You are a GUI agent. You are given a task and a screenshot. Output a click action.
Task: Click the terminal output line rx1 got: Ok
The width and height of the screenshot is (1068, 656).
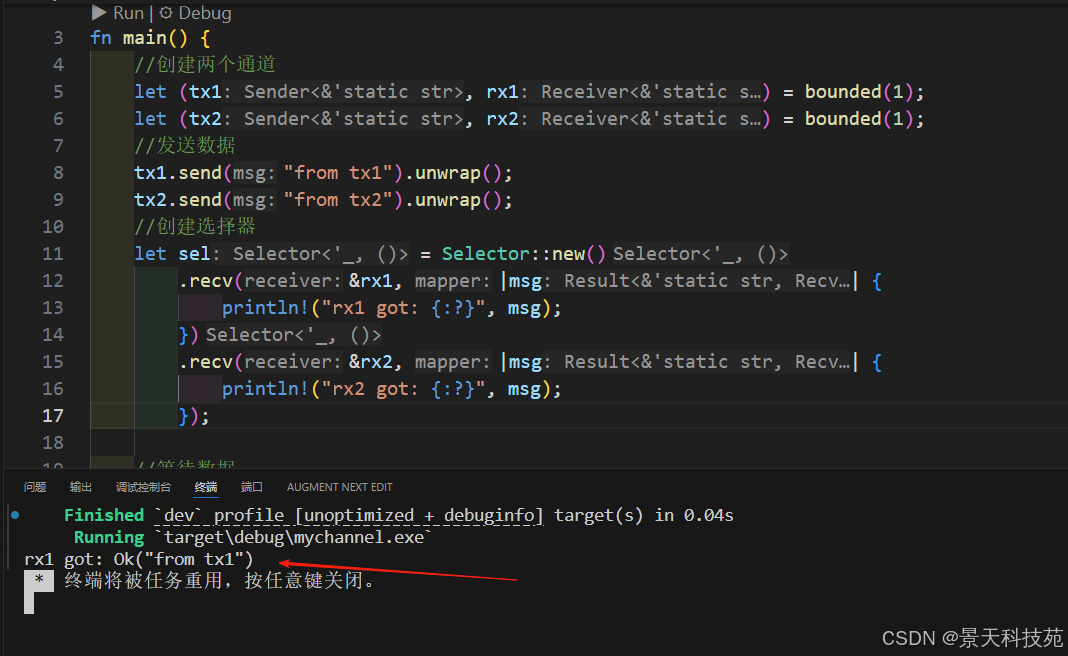139,559
